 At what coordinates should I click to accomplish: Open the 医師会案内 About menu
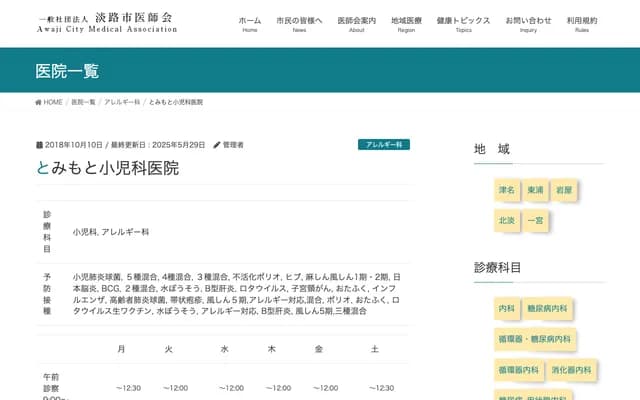[x=356, y=24]
